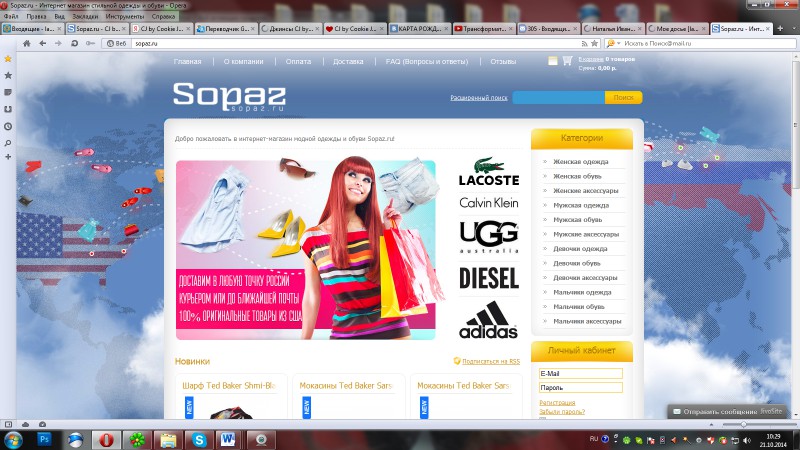Click the Calvin Klein brand logo

(489, 203)
